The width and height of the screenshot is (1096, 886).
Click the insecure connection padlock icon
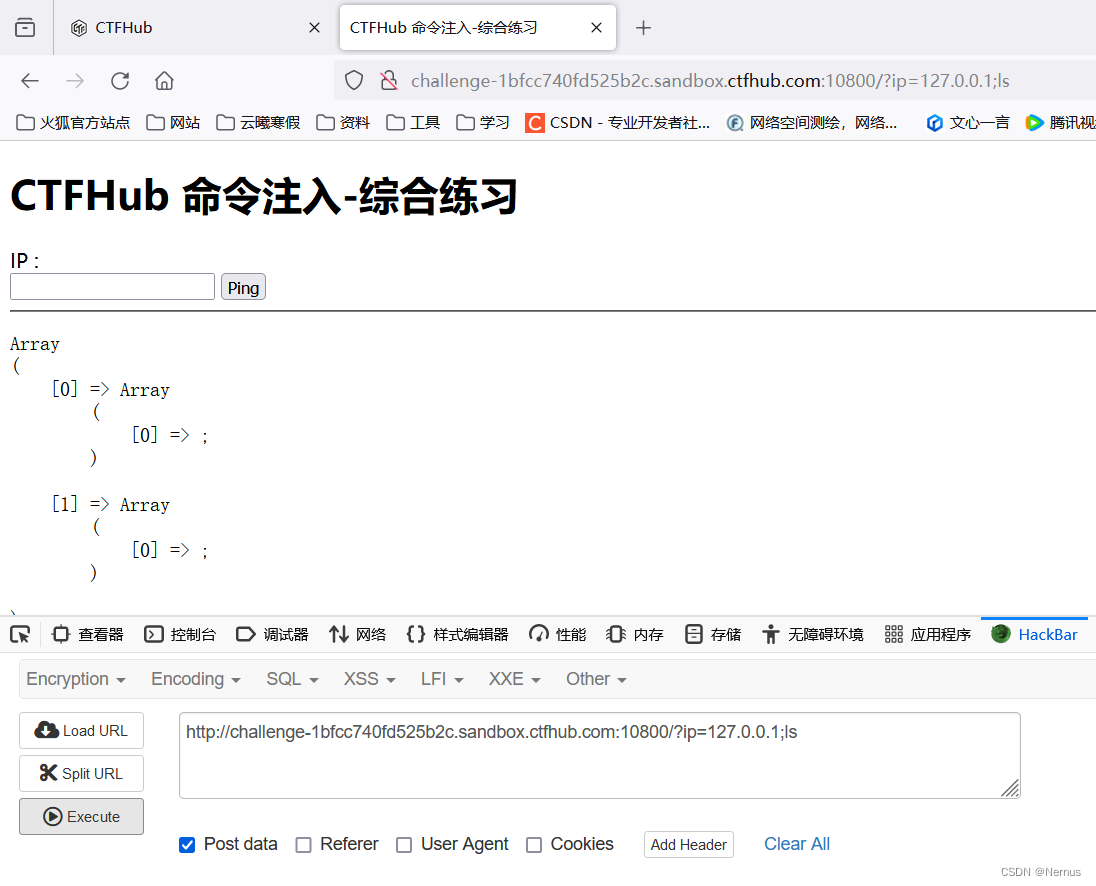[x=389, y=80]
